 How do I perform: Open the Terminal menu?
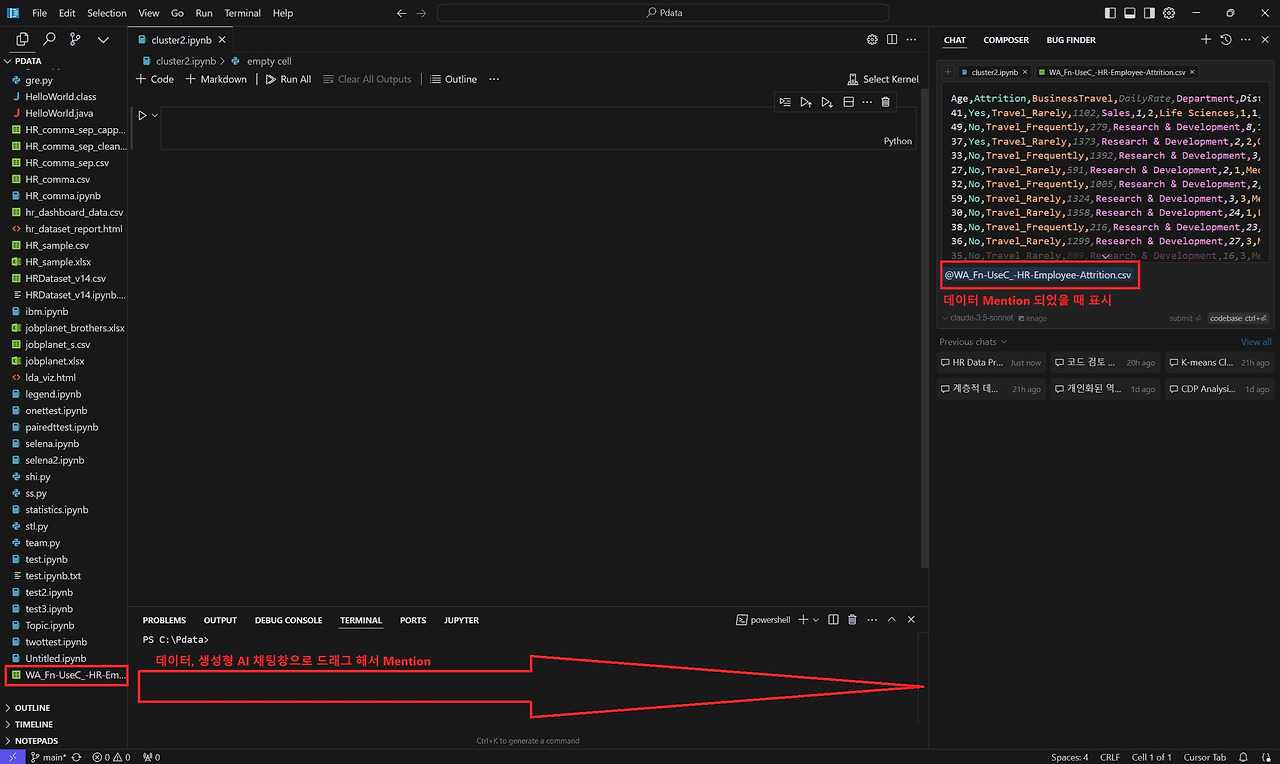242,13
